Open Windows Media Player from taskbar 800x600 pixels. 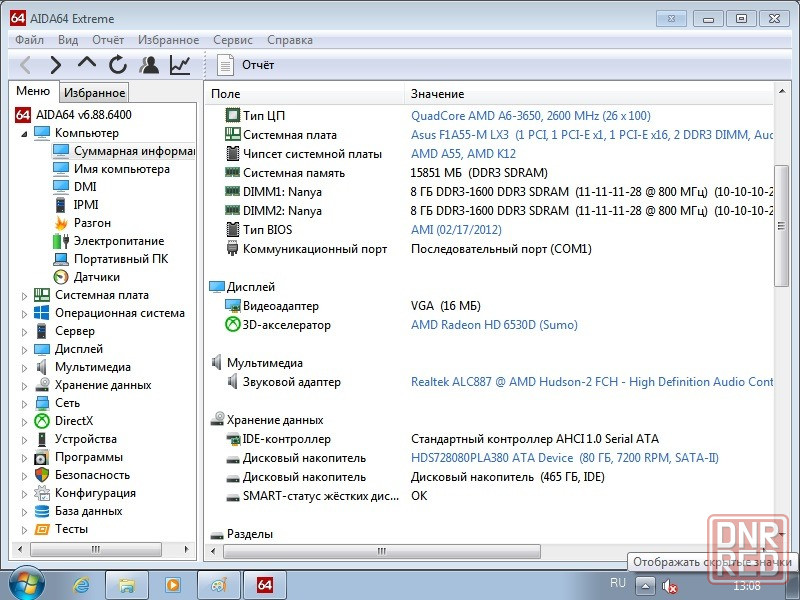(x=172, y=585)
